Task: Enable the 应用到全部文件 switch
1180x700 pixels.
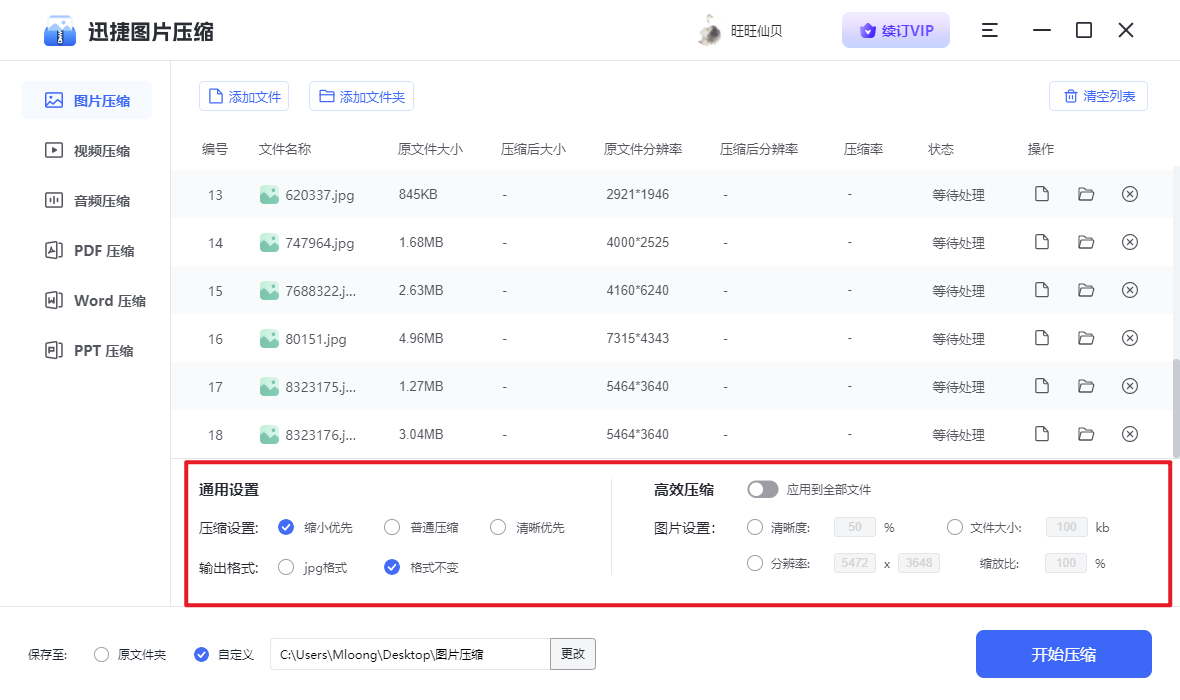Action: click(x=763, y=489)
